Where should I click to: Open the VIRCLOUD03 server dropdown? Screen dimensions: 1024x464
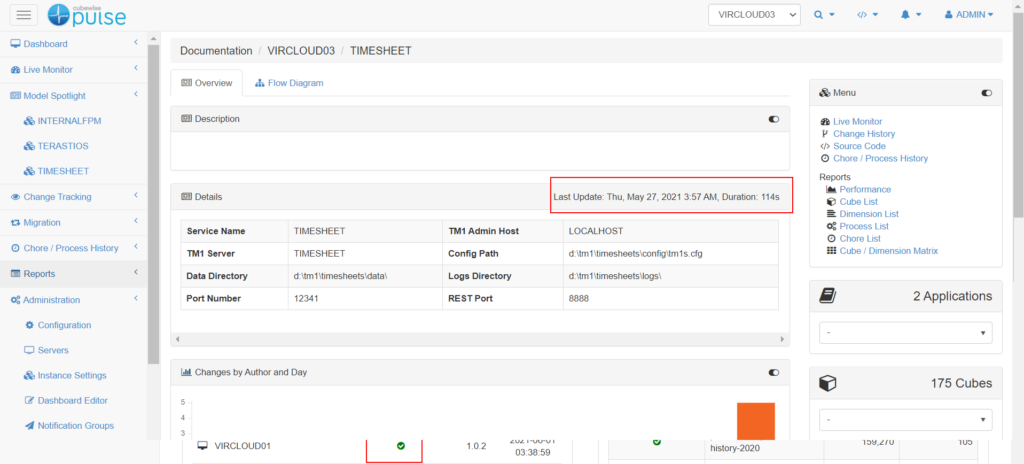753,15
